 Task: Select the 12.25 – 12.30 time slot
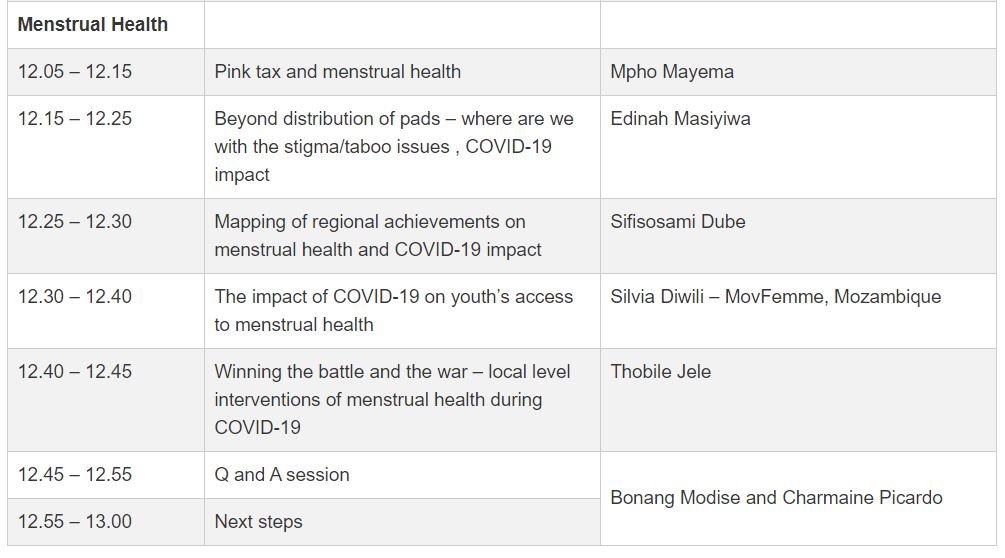pyautogui.click(x=75, y=222)
